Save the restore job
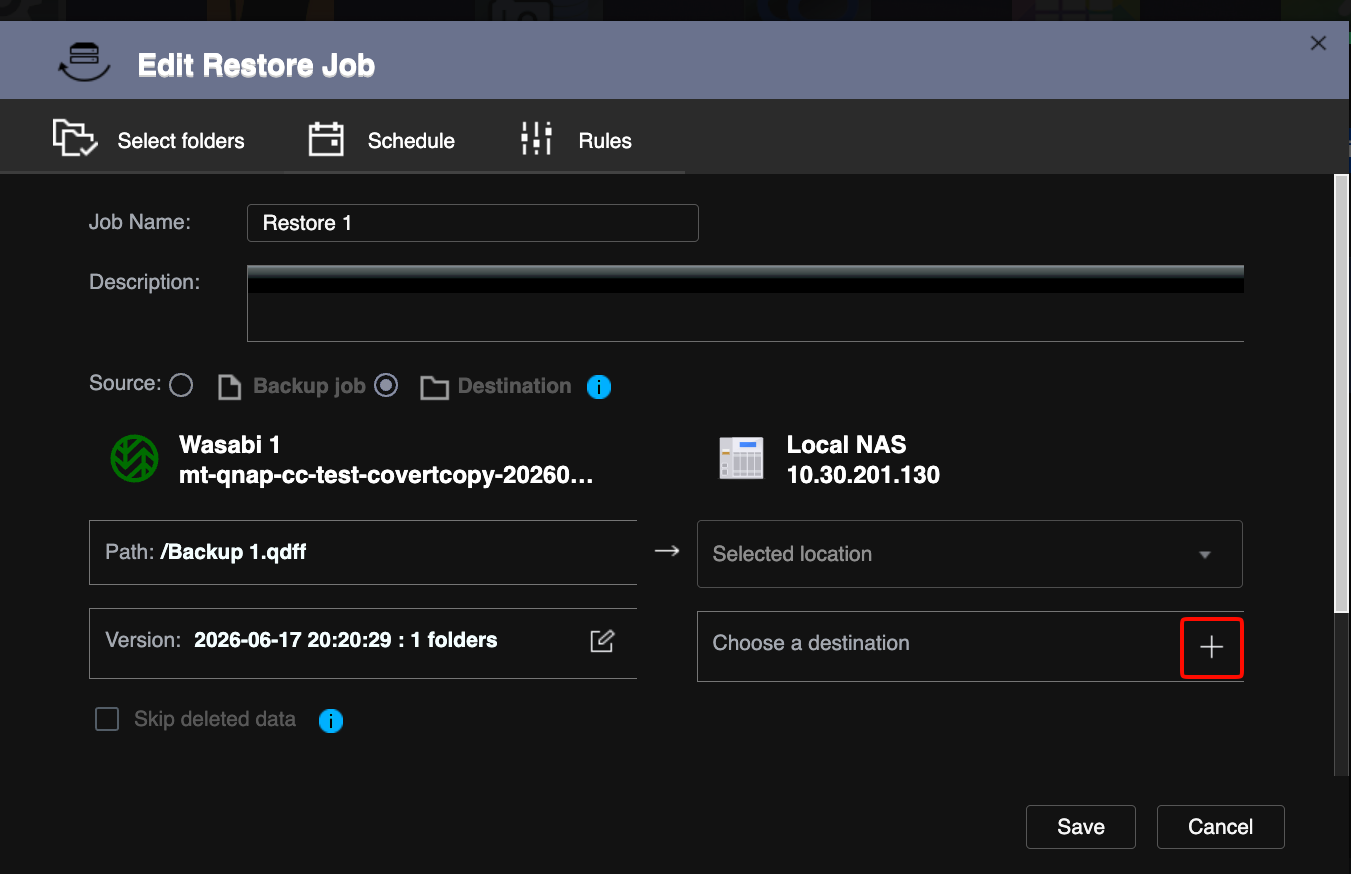1351x874 pixels. click(x=1081, y=827)
